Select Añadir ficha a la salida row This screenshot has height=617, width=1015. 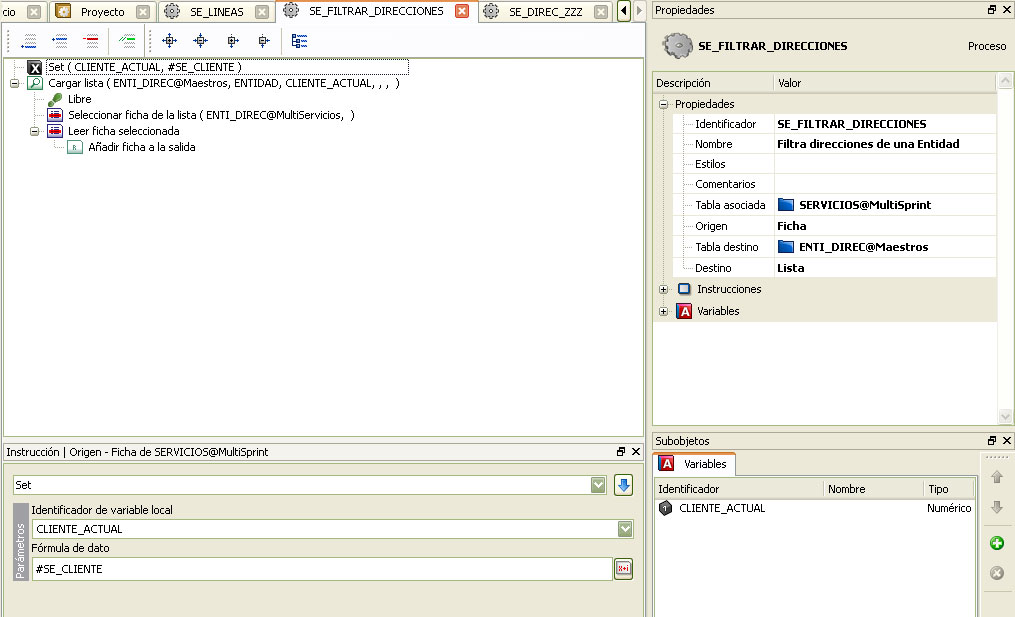point(142,147)
